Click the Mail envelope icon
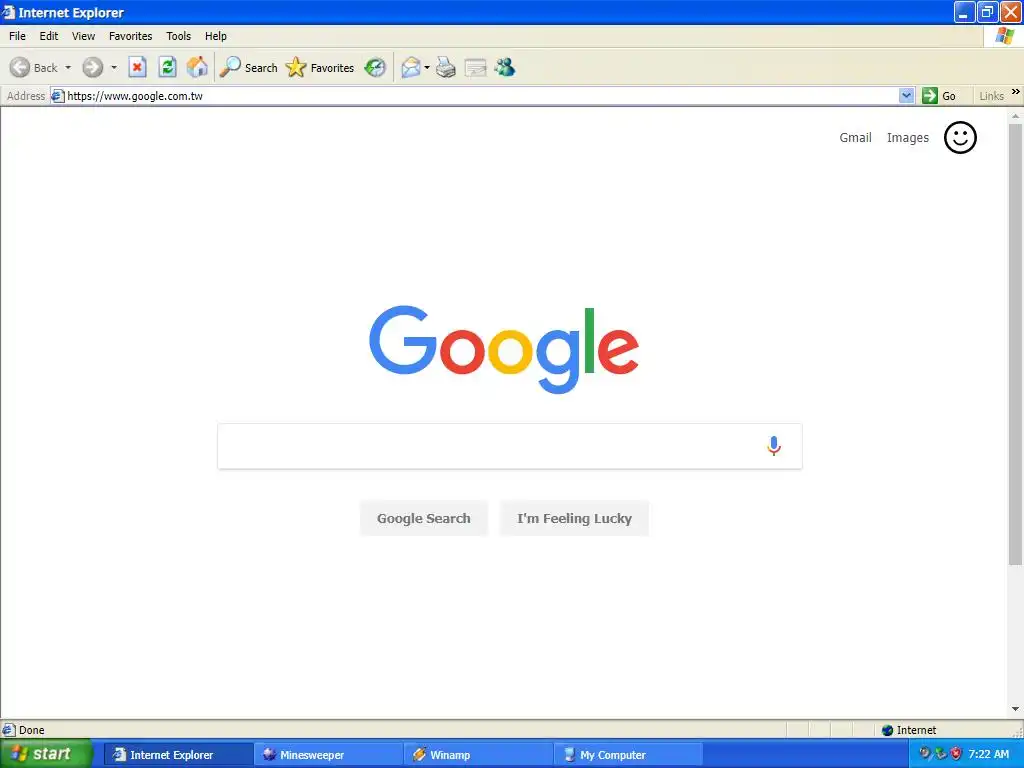This screenshot has height=768, width=1024. coord(411,67)
